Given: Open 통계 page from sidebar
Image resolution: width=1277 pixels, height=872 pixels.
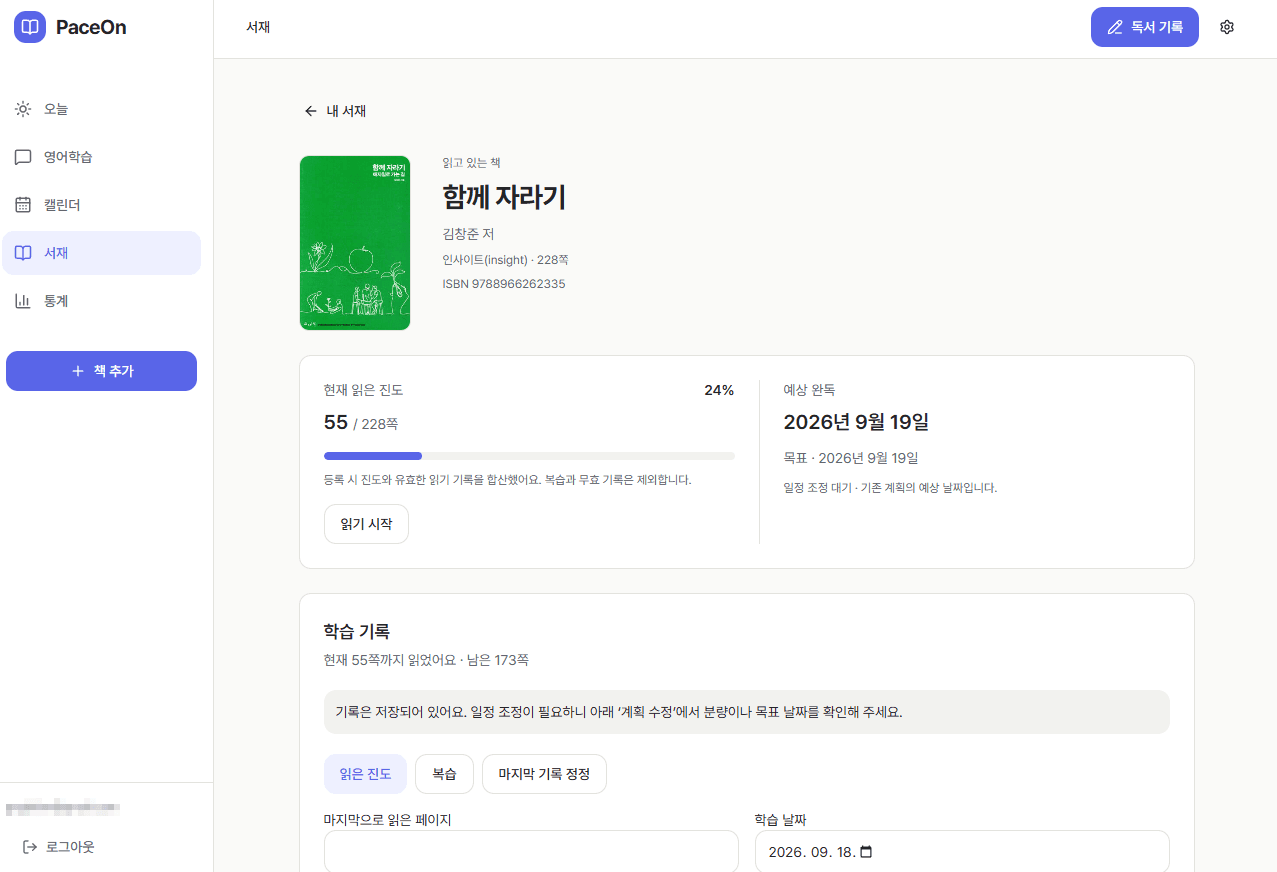Looking at the screenshot, I should pyautogui.click(x=101, y=301).
